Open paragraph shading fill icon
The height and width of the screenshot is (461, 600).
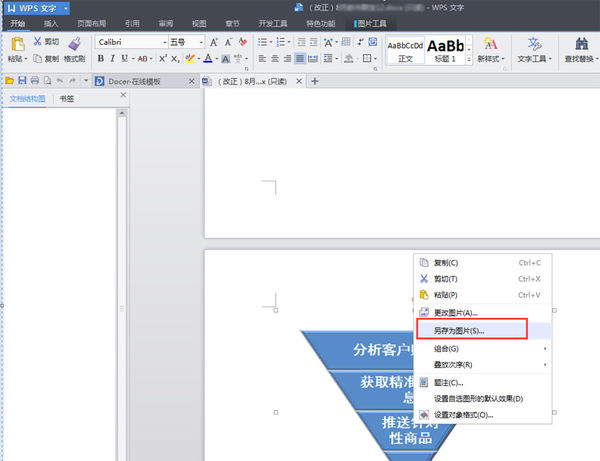349,59
